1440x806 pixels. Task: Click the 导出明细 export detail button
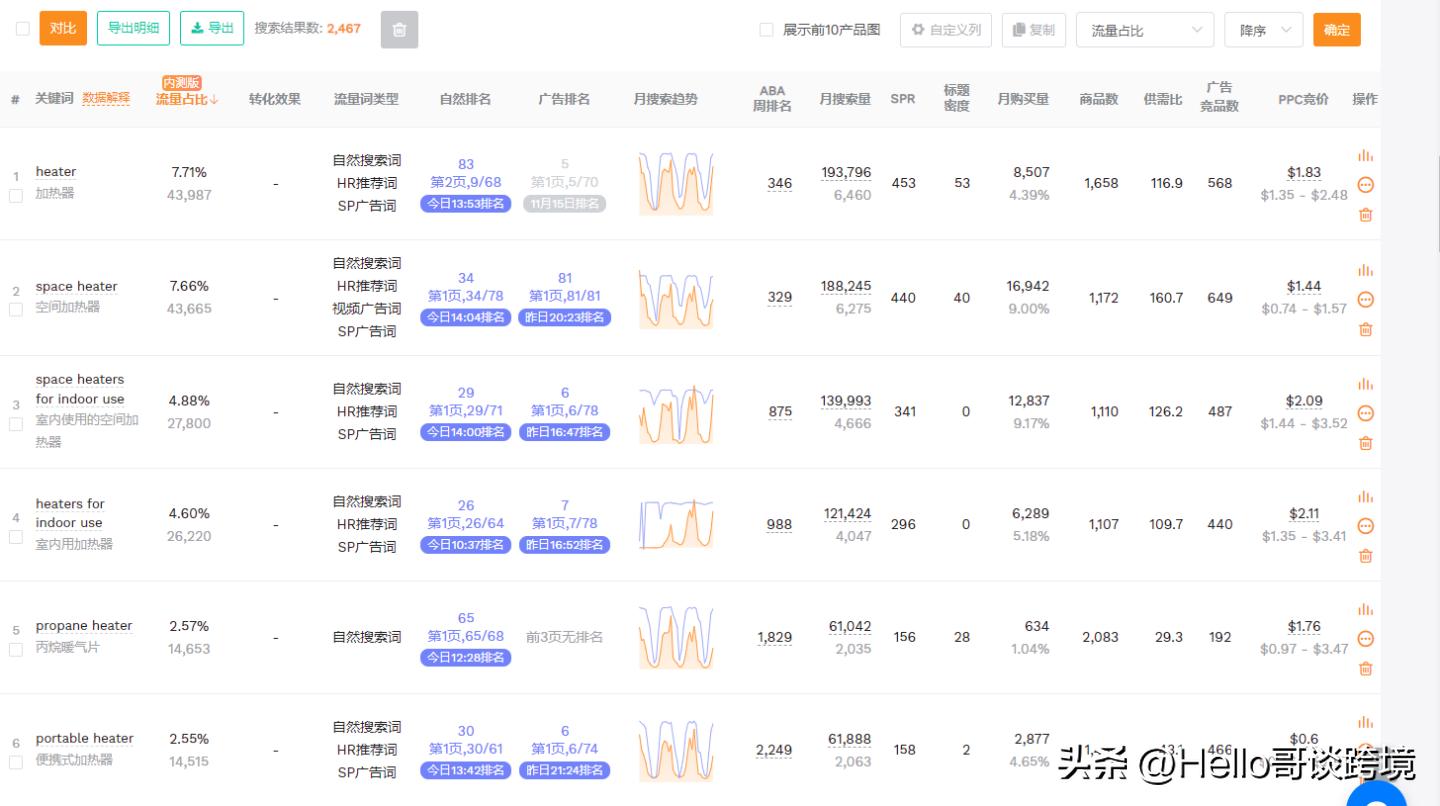[x=133, y=28]
